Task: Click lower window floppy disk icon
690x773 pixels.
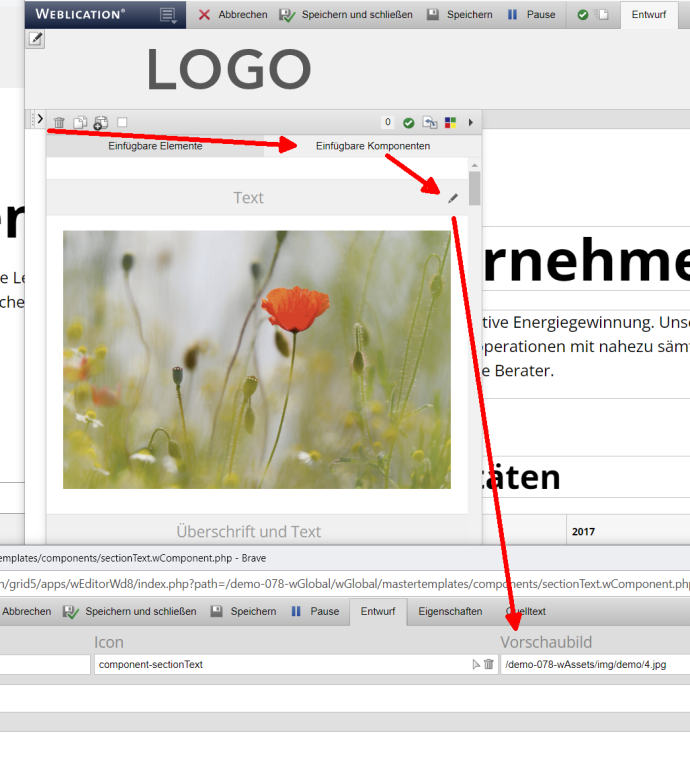Action: coord(216,611)
